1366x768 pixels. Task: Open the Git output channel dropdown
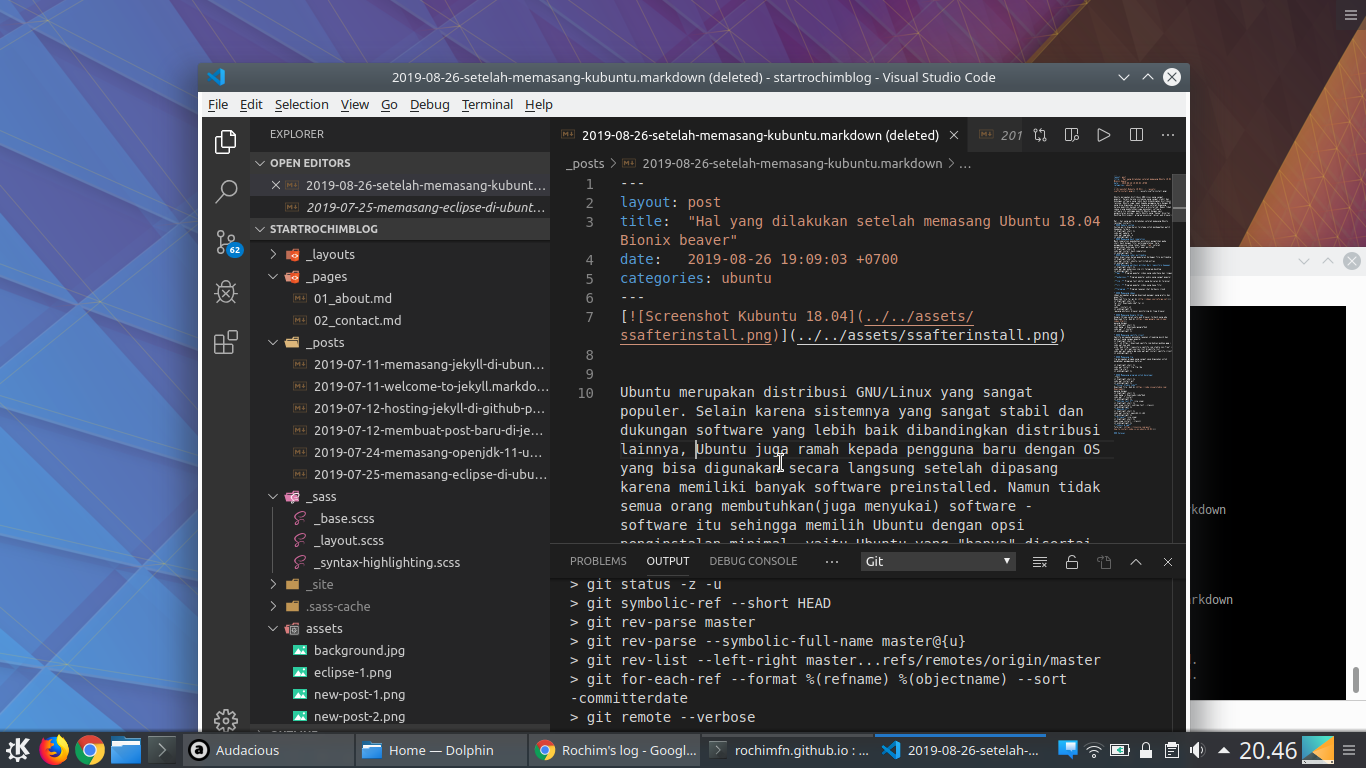point(938,561)
